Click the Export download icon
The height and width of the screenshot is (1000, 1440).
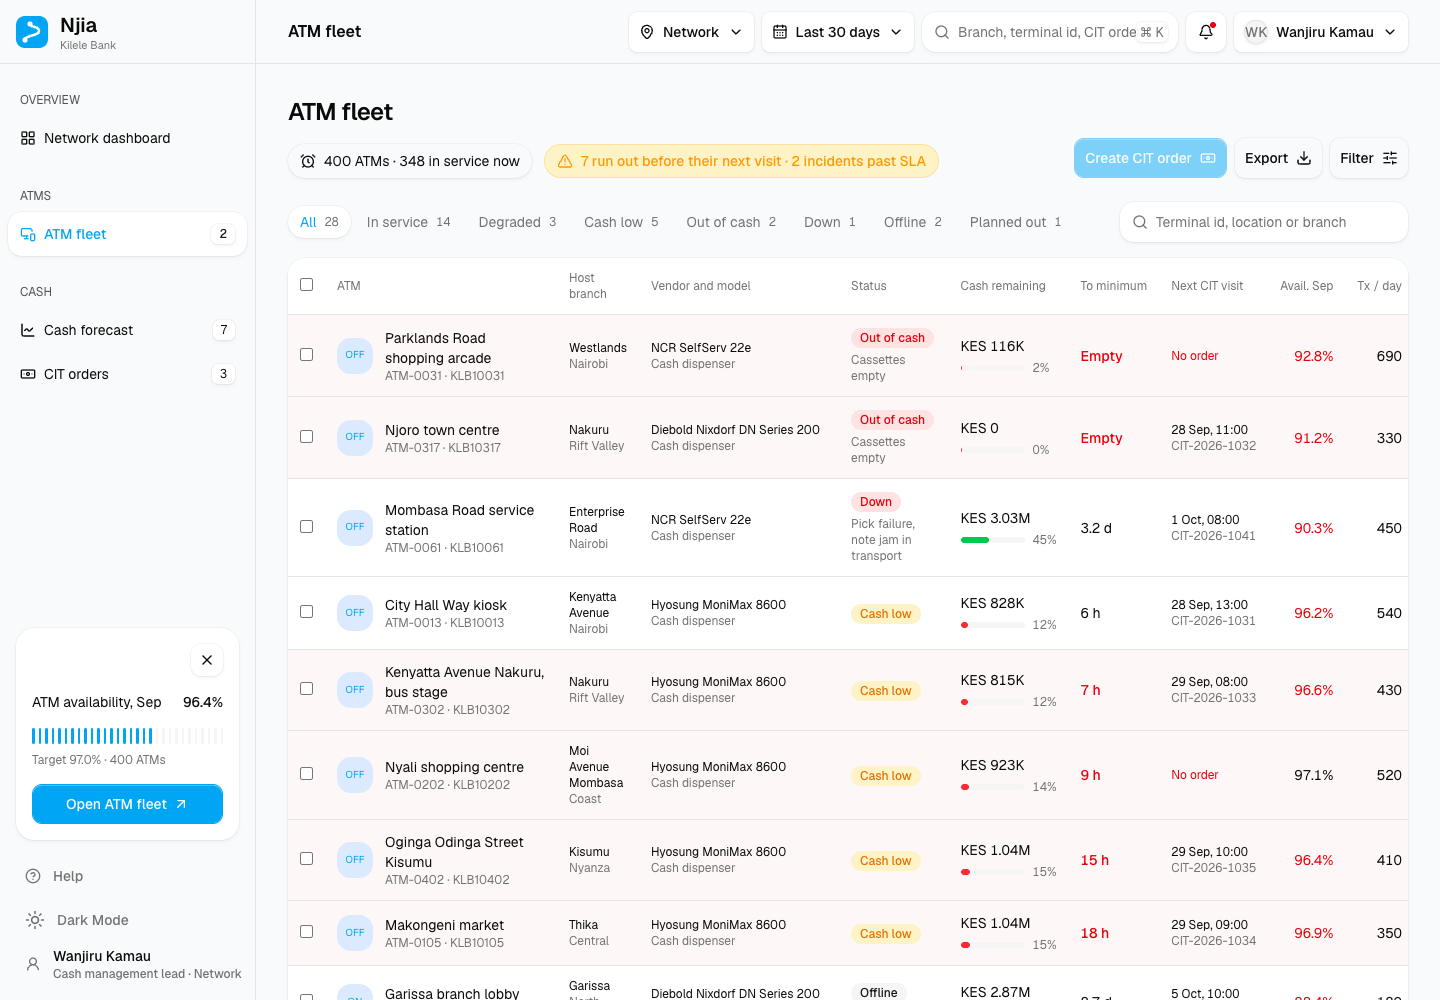1304,158
